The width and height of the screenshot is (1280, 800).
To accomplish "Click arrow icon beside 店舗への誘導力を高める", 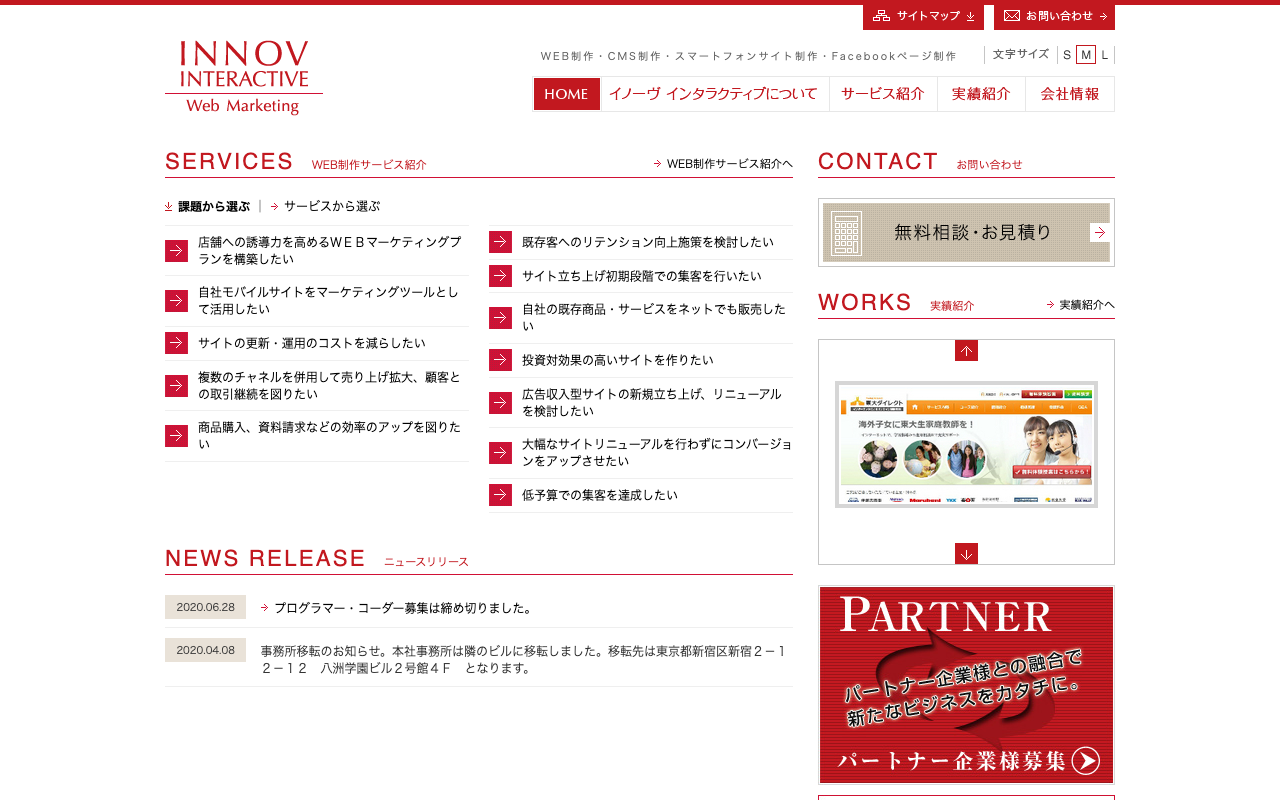I will (176, 251).
